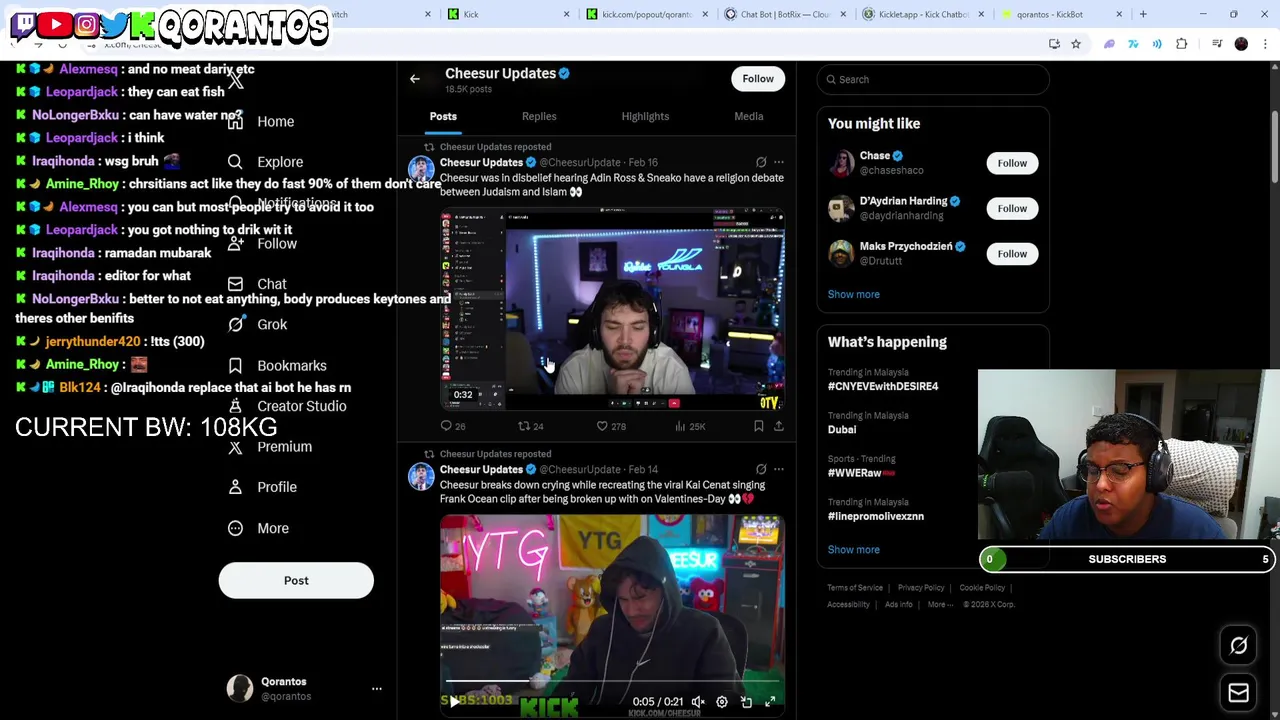Switch to the Chat Bot BotRix browser tab

785,14
